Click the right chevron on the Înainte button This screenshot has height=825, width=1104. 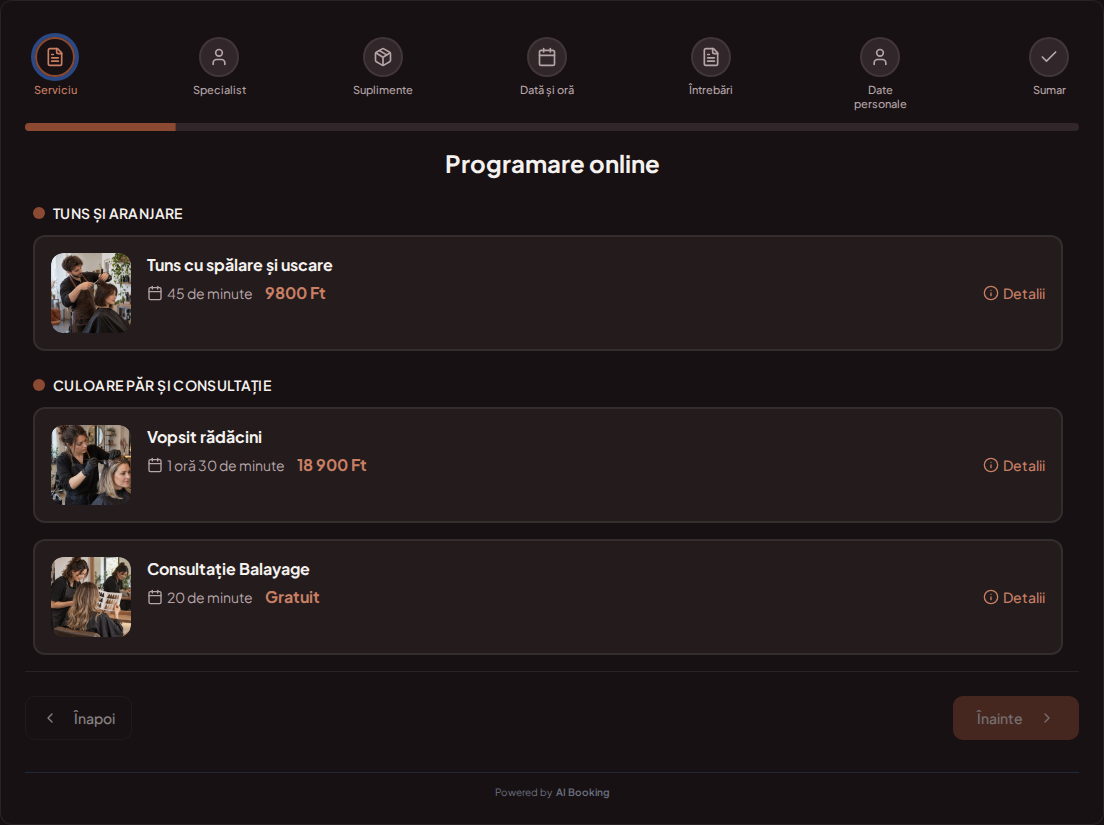coord(1047,718)
